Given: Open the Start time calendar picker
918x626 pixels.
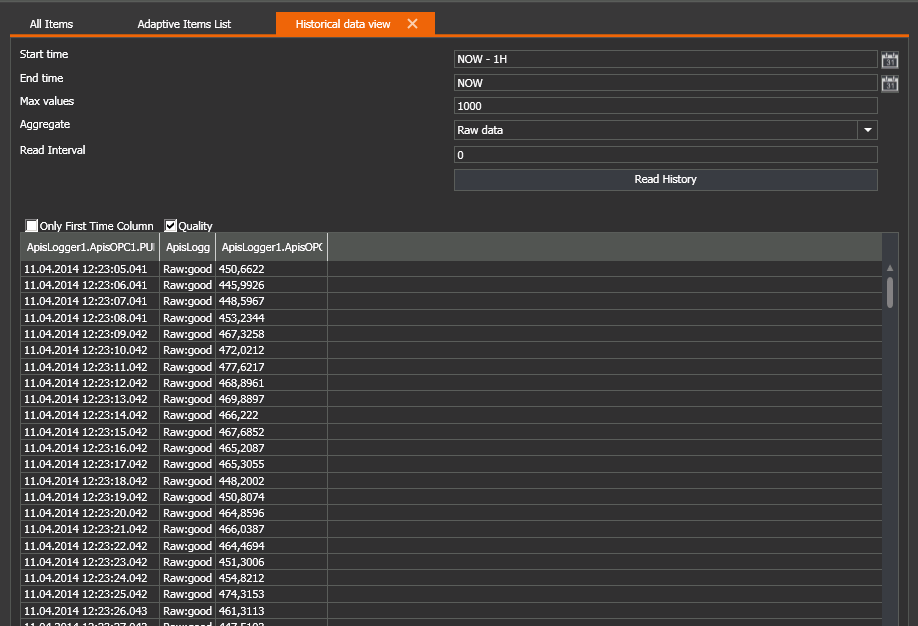Looking at the screenshot, I should 889,60.
